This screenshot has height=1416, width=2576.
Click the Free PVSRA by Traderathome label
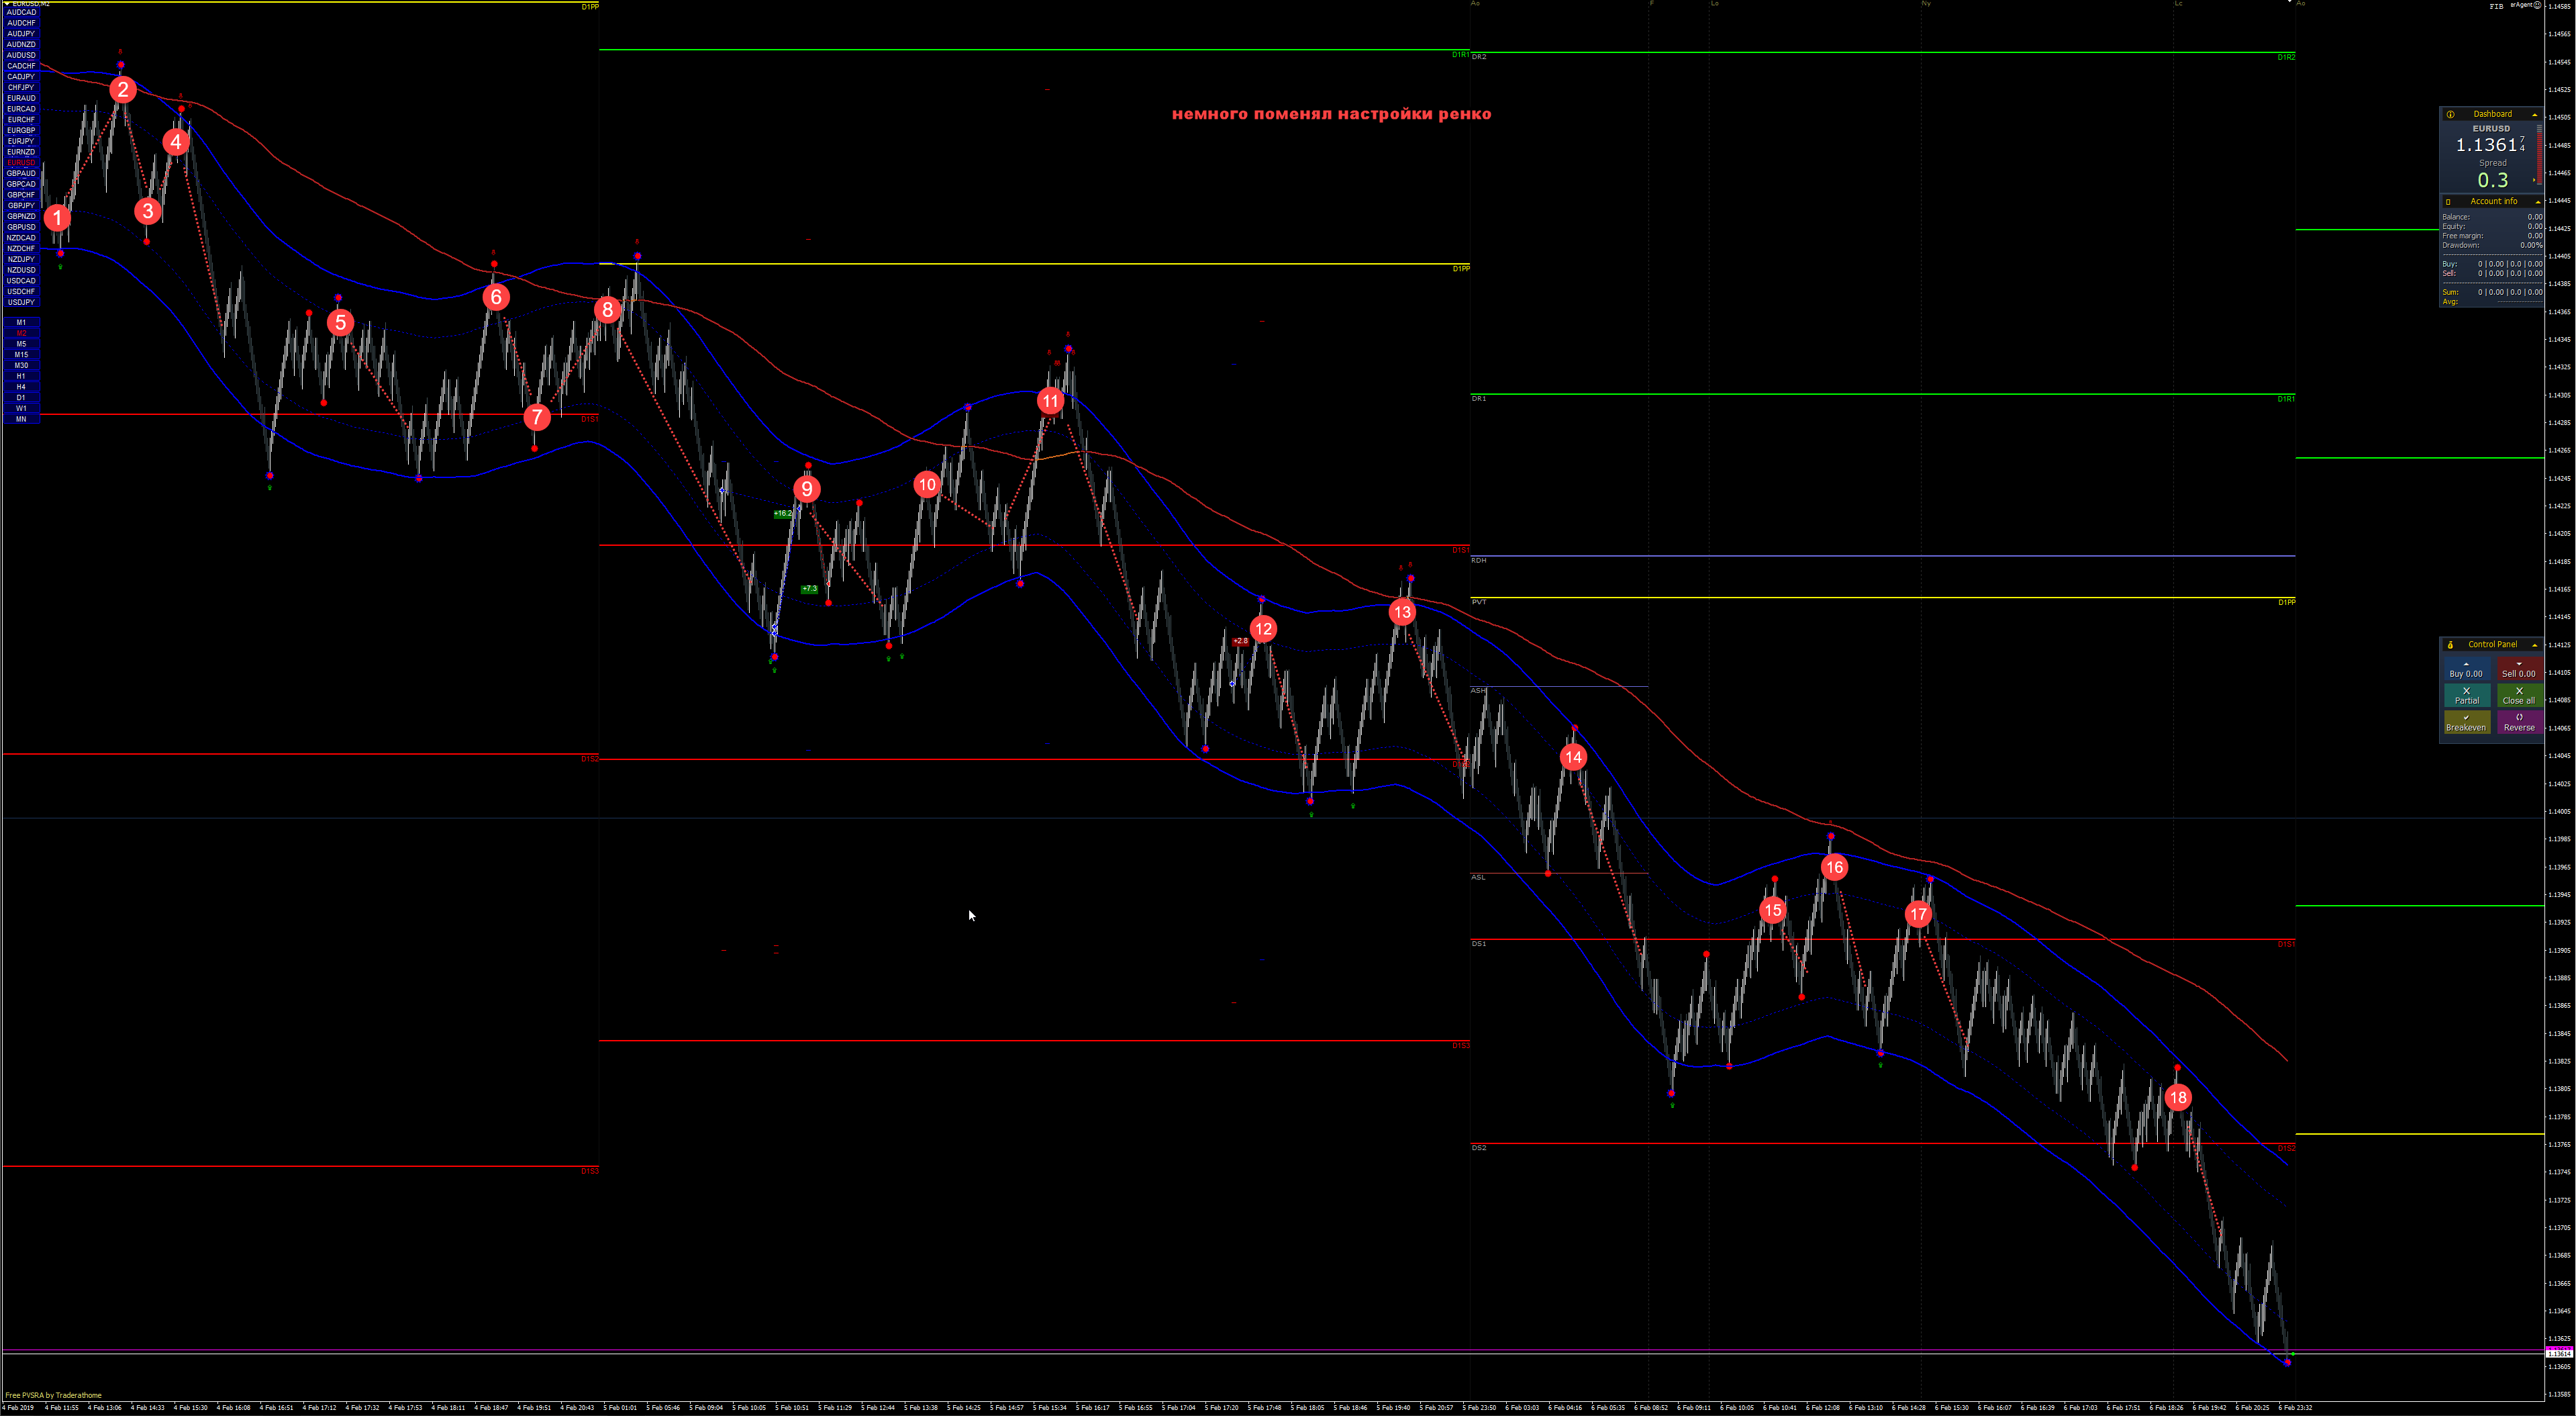(x=54, y=1395)
